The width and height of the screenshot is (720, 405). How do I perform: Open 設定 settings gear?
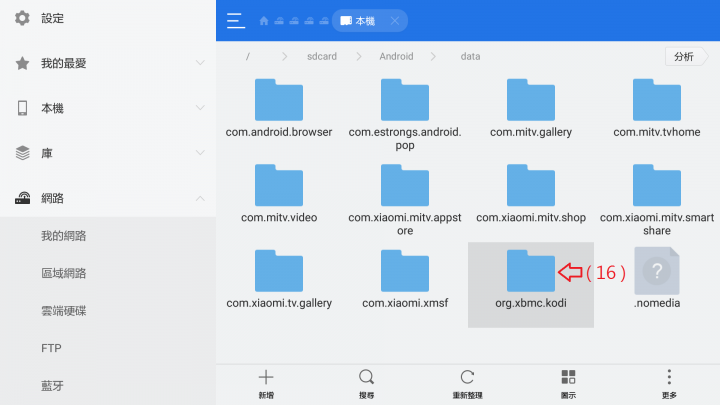pyautogui.click(x=22, y=18)
